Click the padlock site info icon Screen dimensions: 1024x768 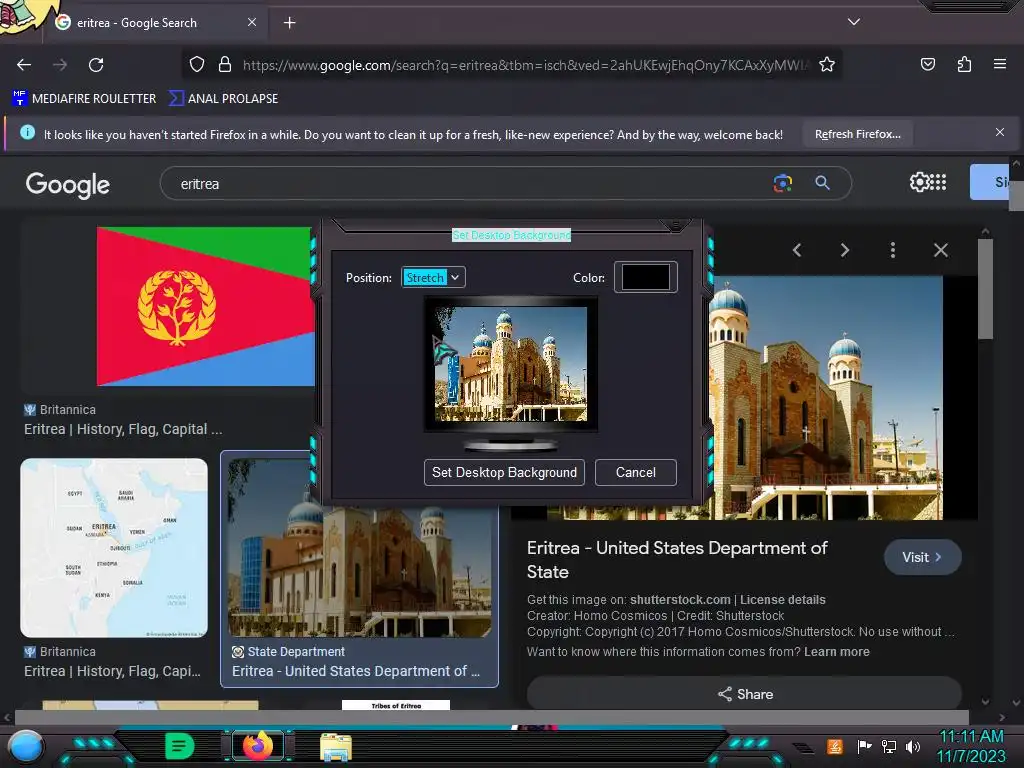(225, 64)
